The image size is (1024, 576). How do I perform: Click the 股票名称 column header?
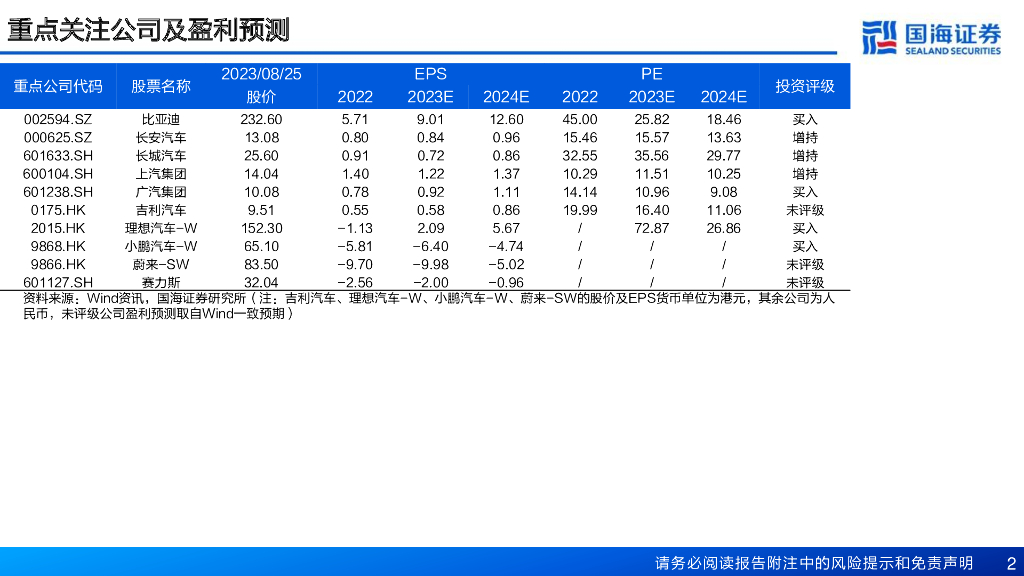point(161,86)
